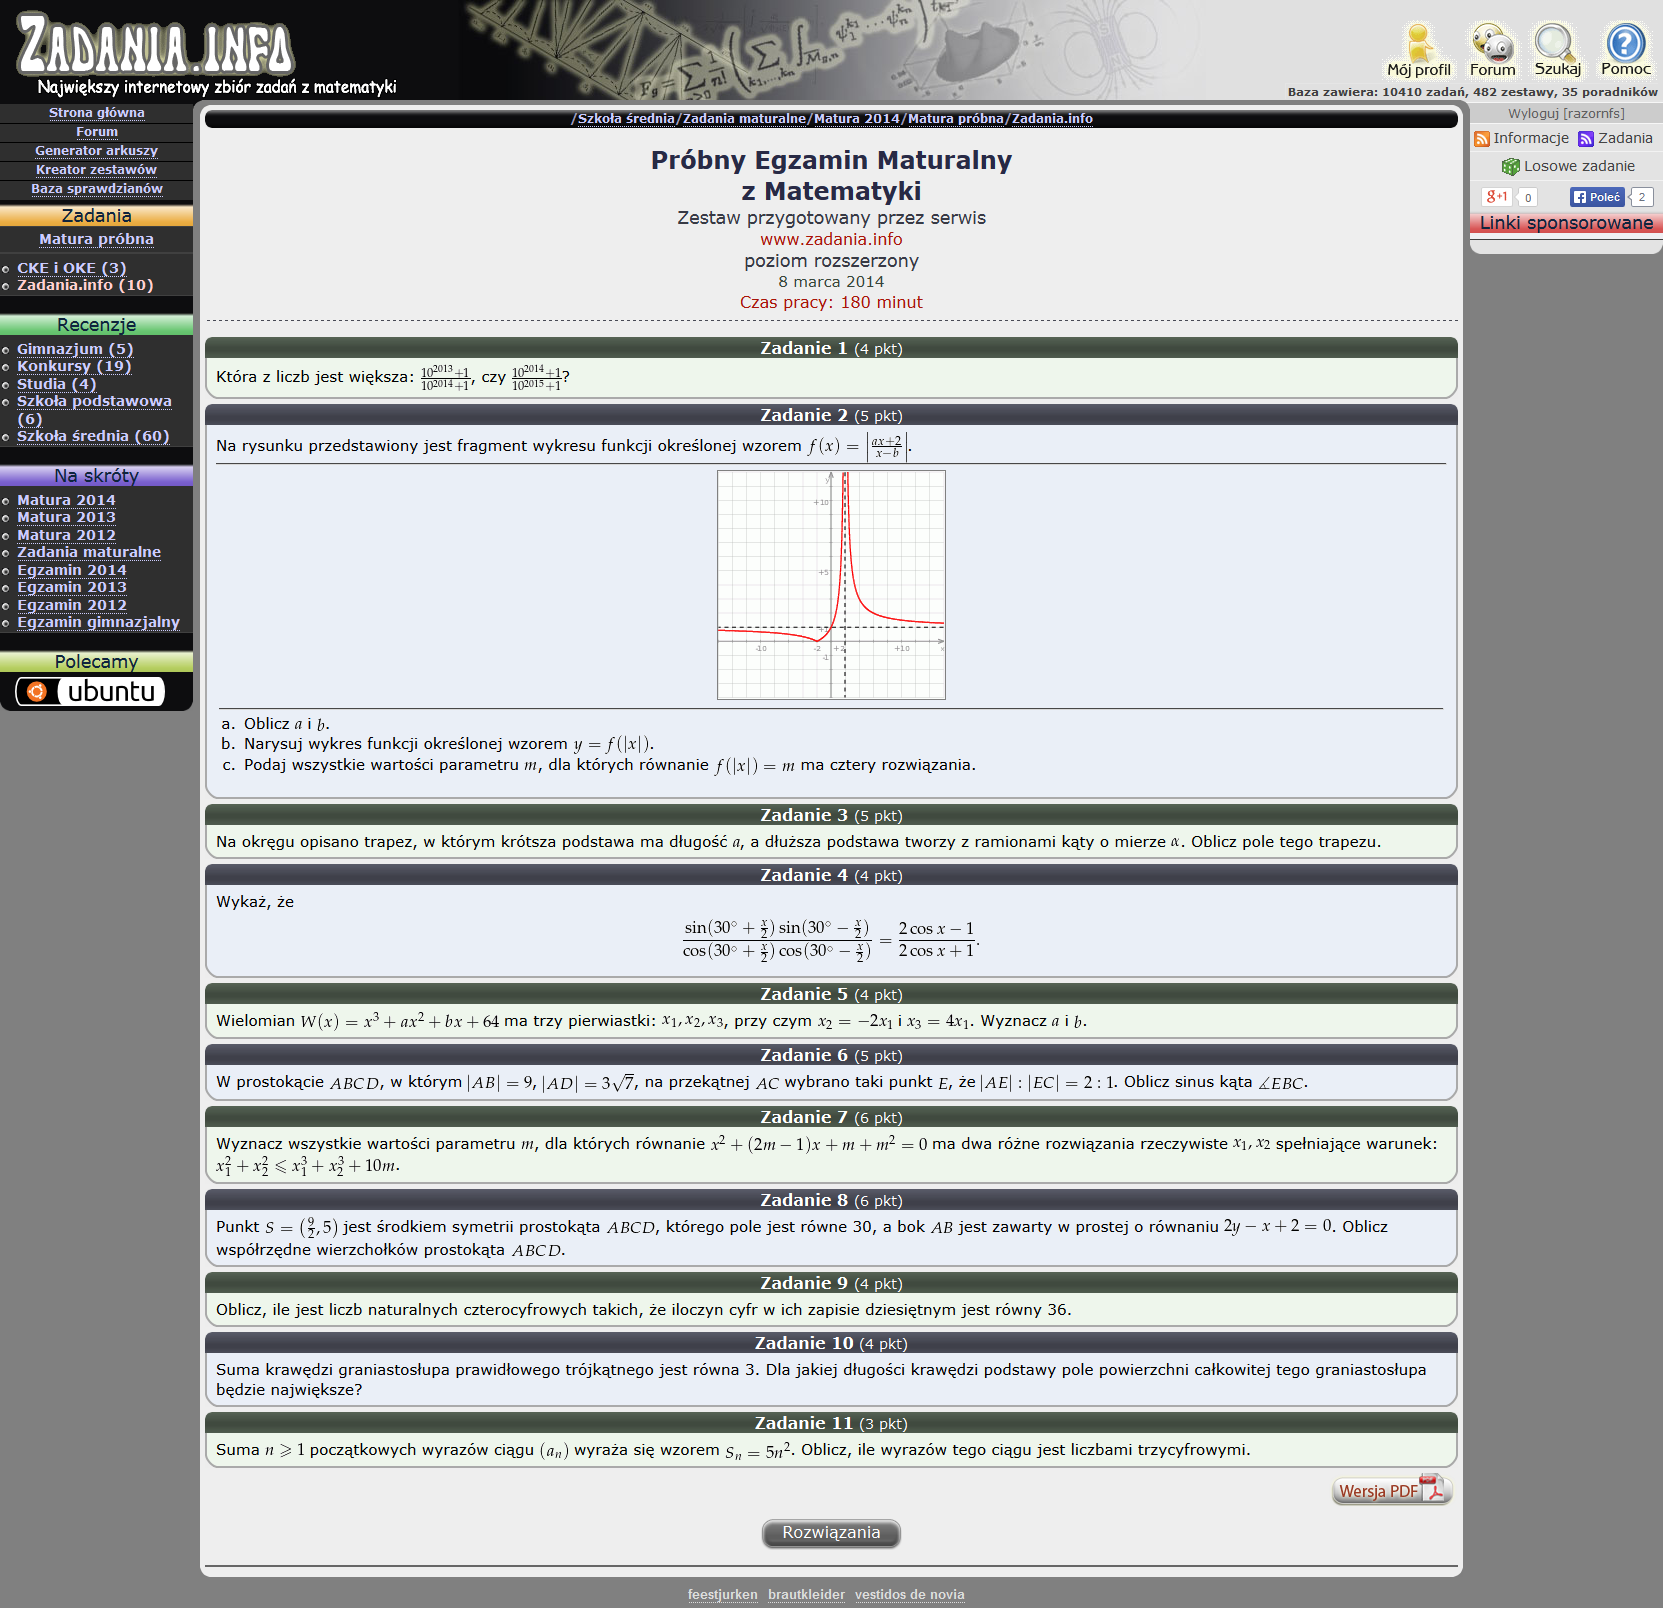Download the Wersja PDF file
The height and width of the screenshot is (1608, 1663).
[x=1391, y=1490]
